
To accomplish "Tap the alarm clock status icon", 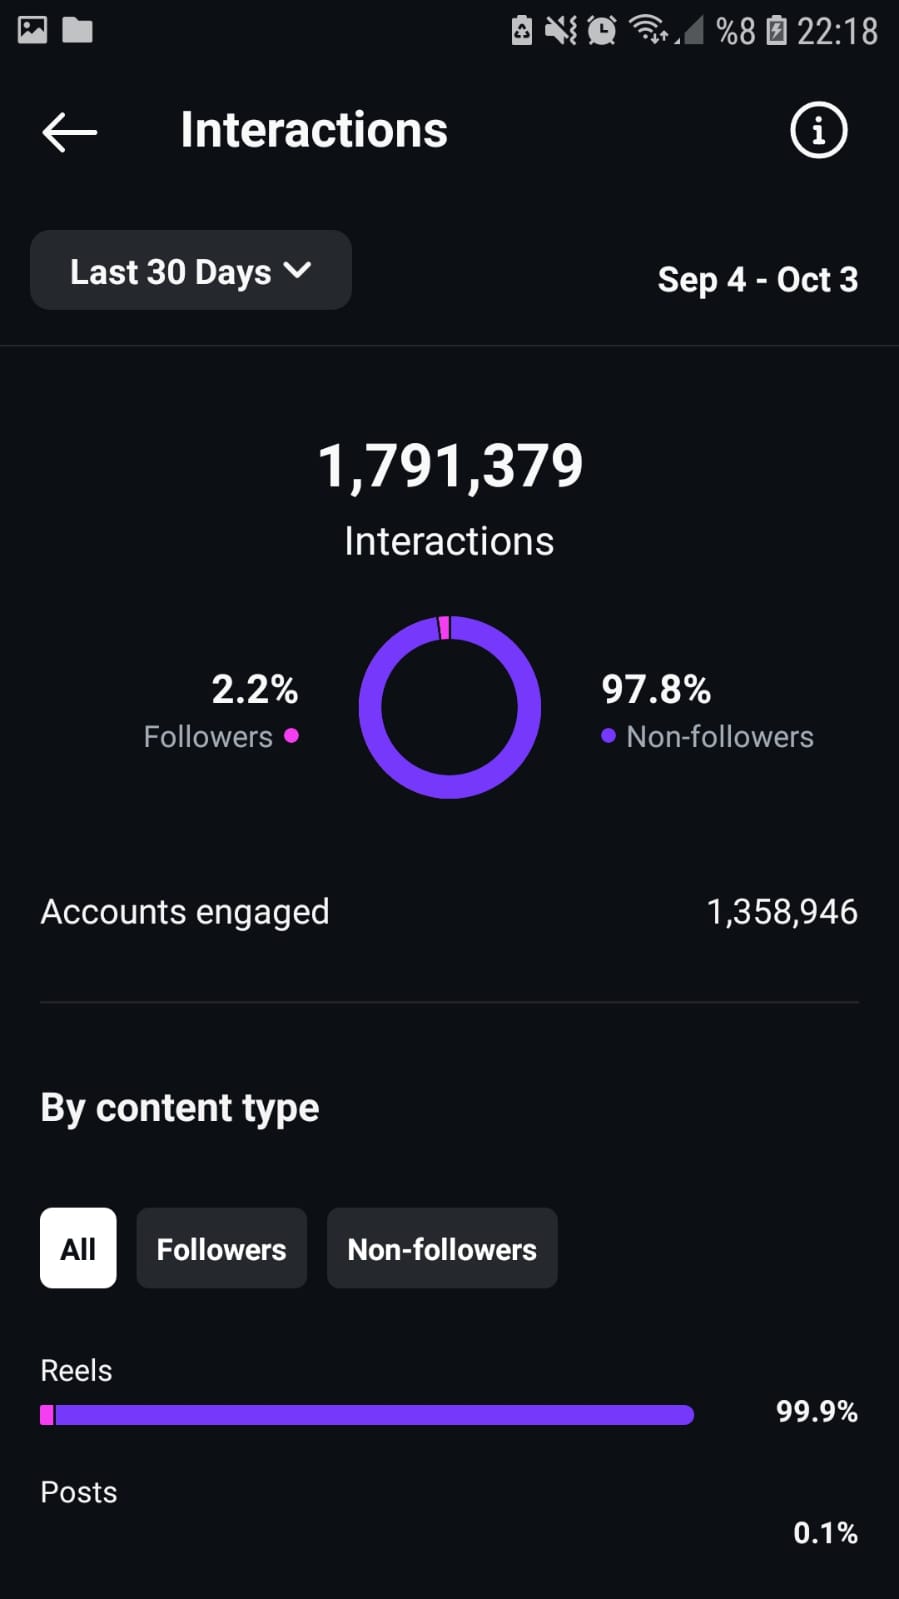I will click(x=601, y=30).
